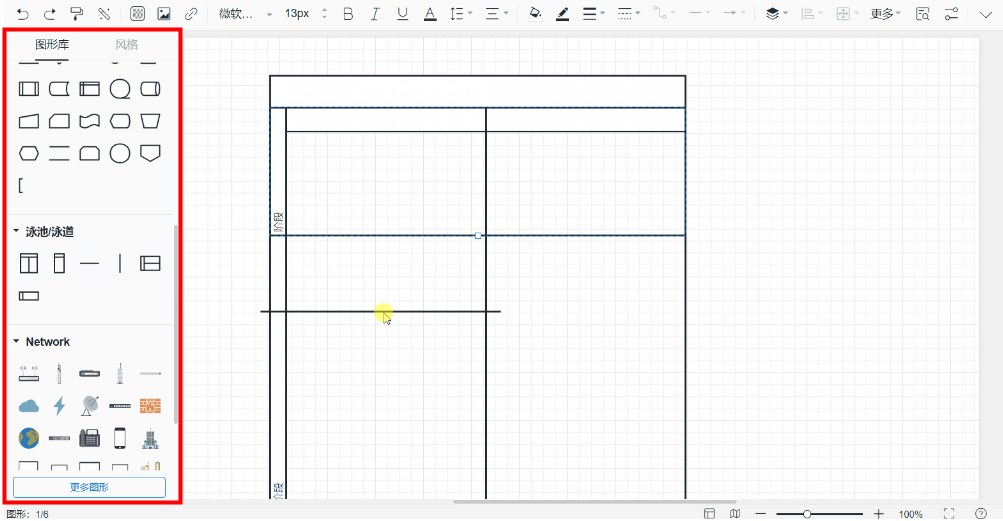The height and width of the screenshot is (521, 1003).
Task: Toggle bold formatting
Action: point(348,13)
